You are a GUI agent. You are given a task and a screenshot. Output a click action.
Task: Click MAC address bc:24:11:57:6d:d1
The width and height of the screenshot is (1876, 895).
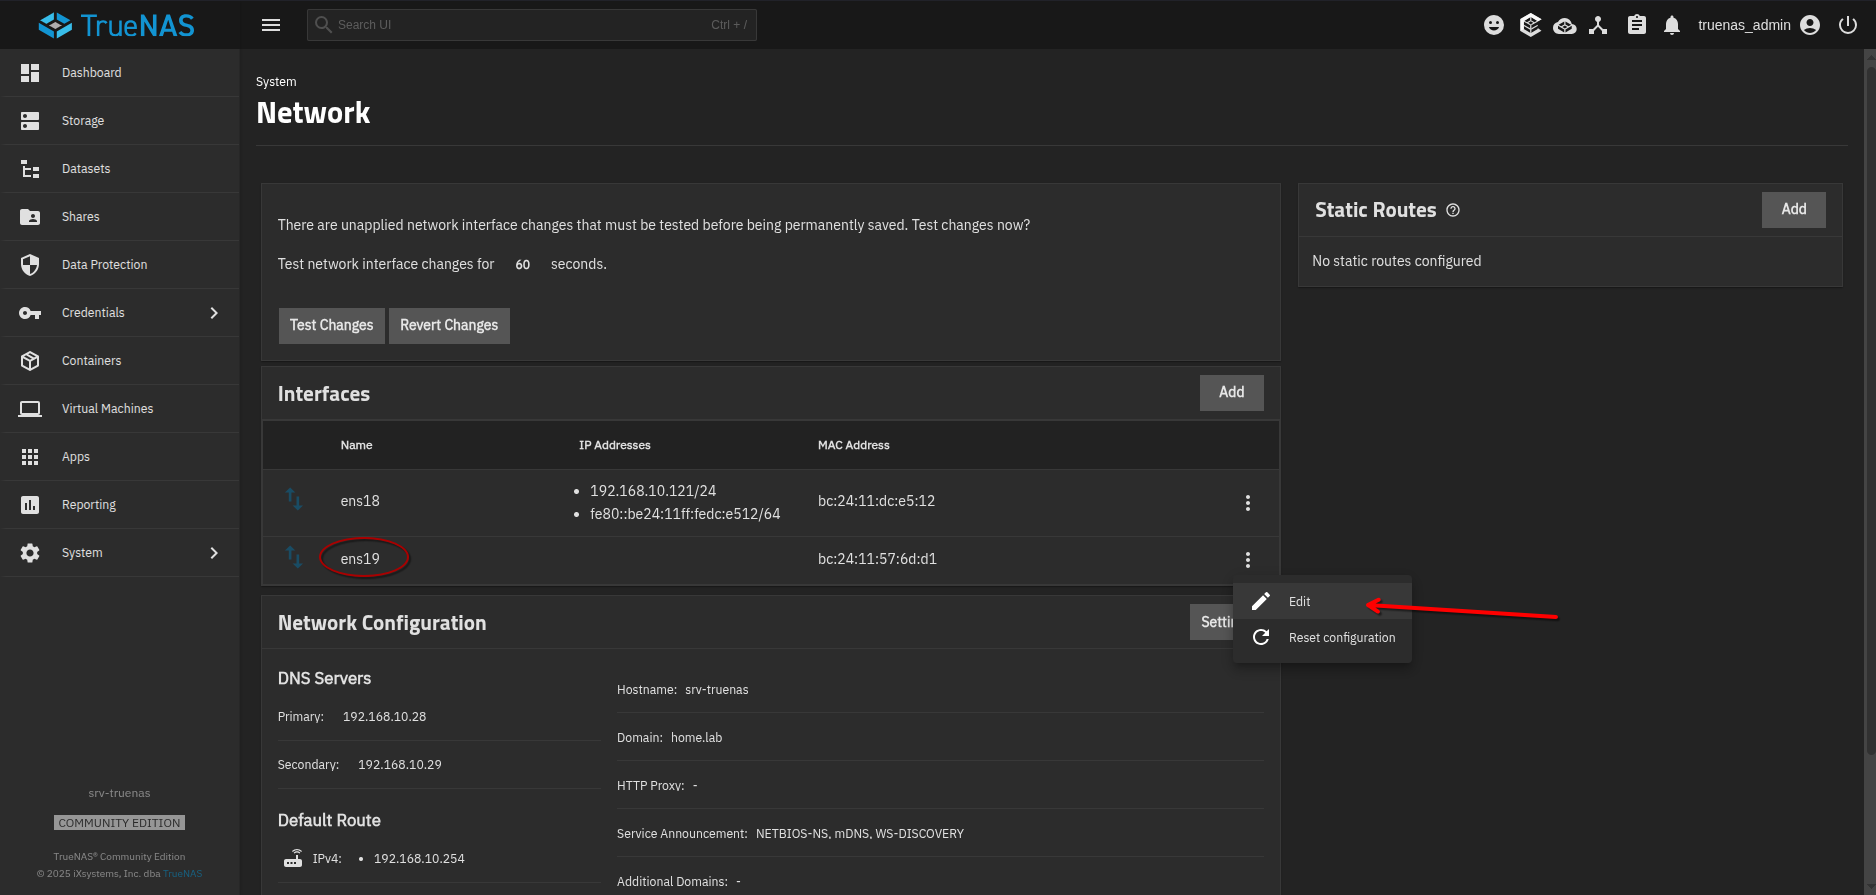877,559
